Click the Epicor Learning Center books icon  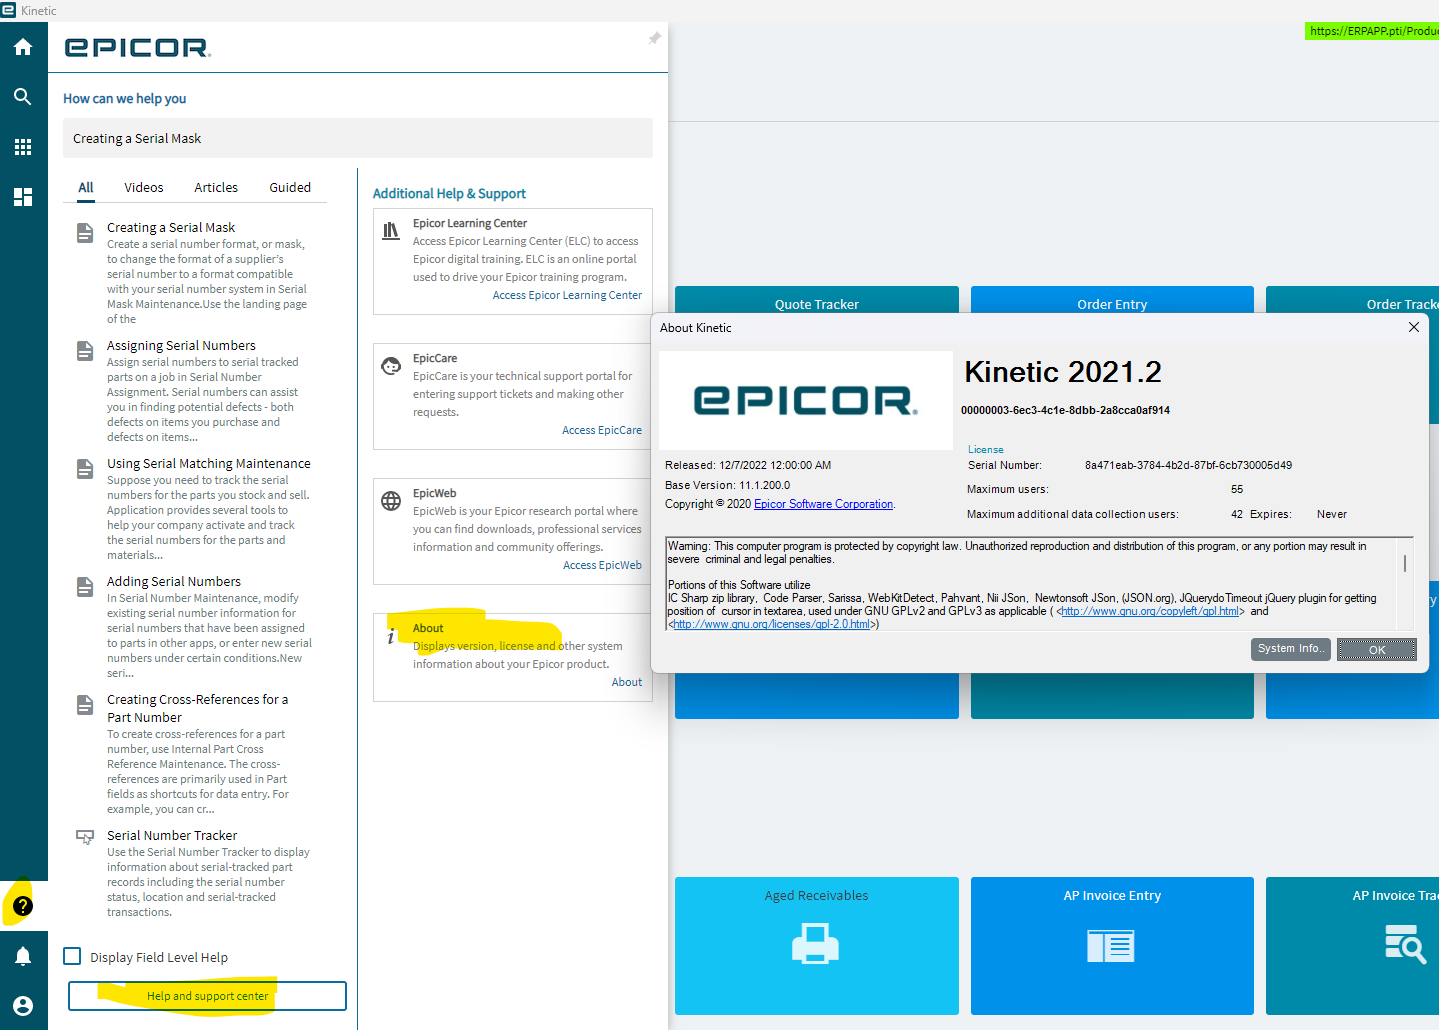point(391,231)
